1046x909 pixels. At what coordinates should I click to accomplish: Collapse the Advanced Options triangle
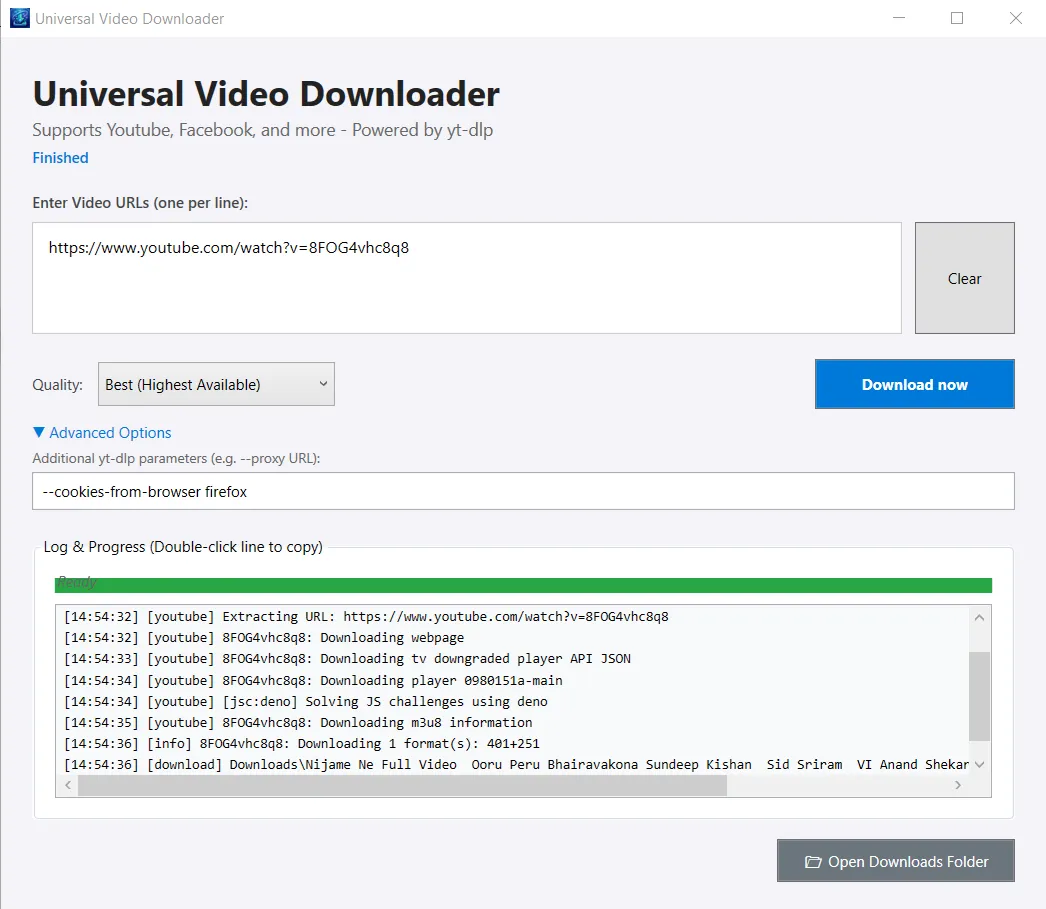tap(39, 432)
